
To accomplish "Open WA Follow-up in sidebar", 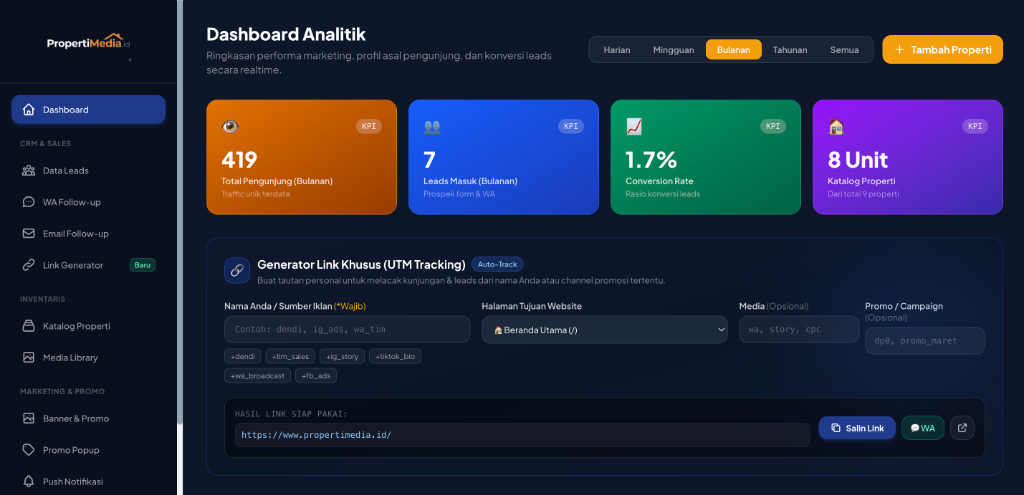I will [x=88, y=202].
